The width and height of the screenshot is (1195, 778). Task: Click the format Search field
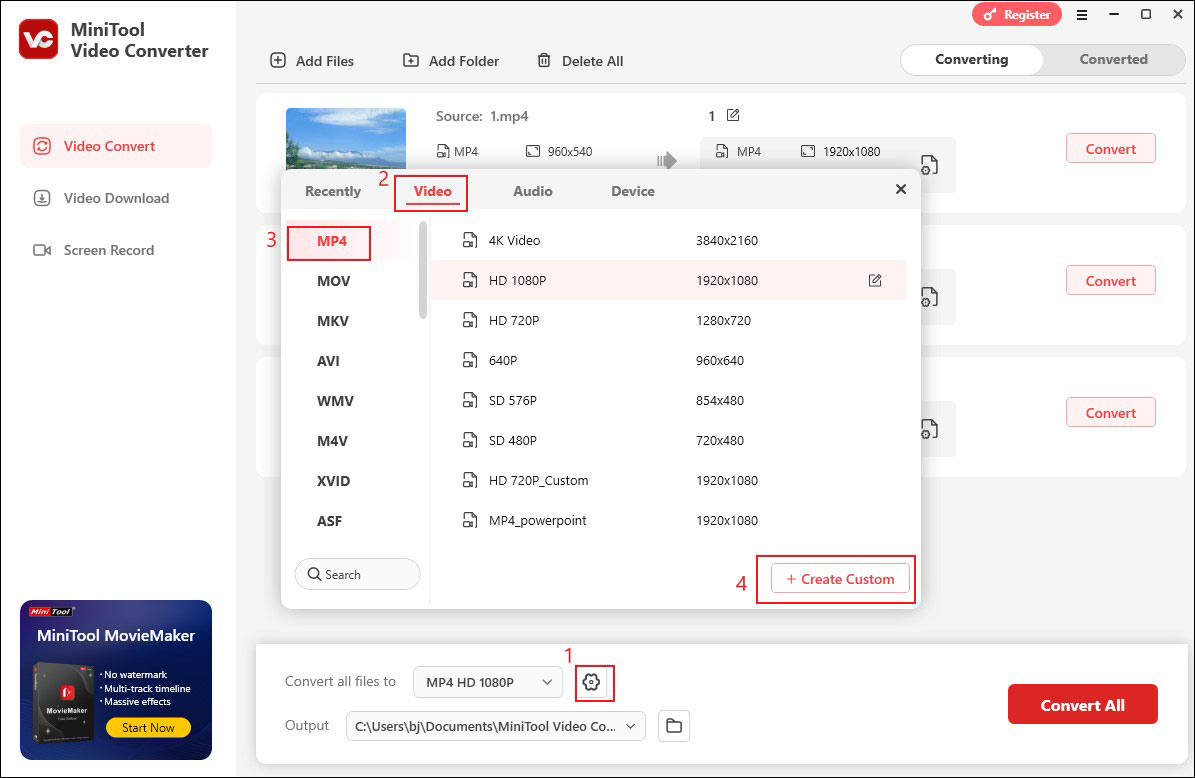coord(357,575)
